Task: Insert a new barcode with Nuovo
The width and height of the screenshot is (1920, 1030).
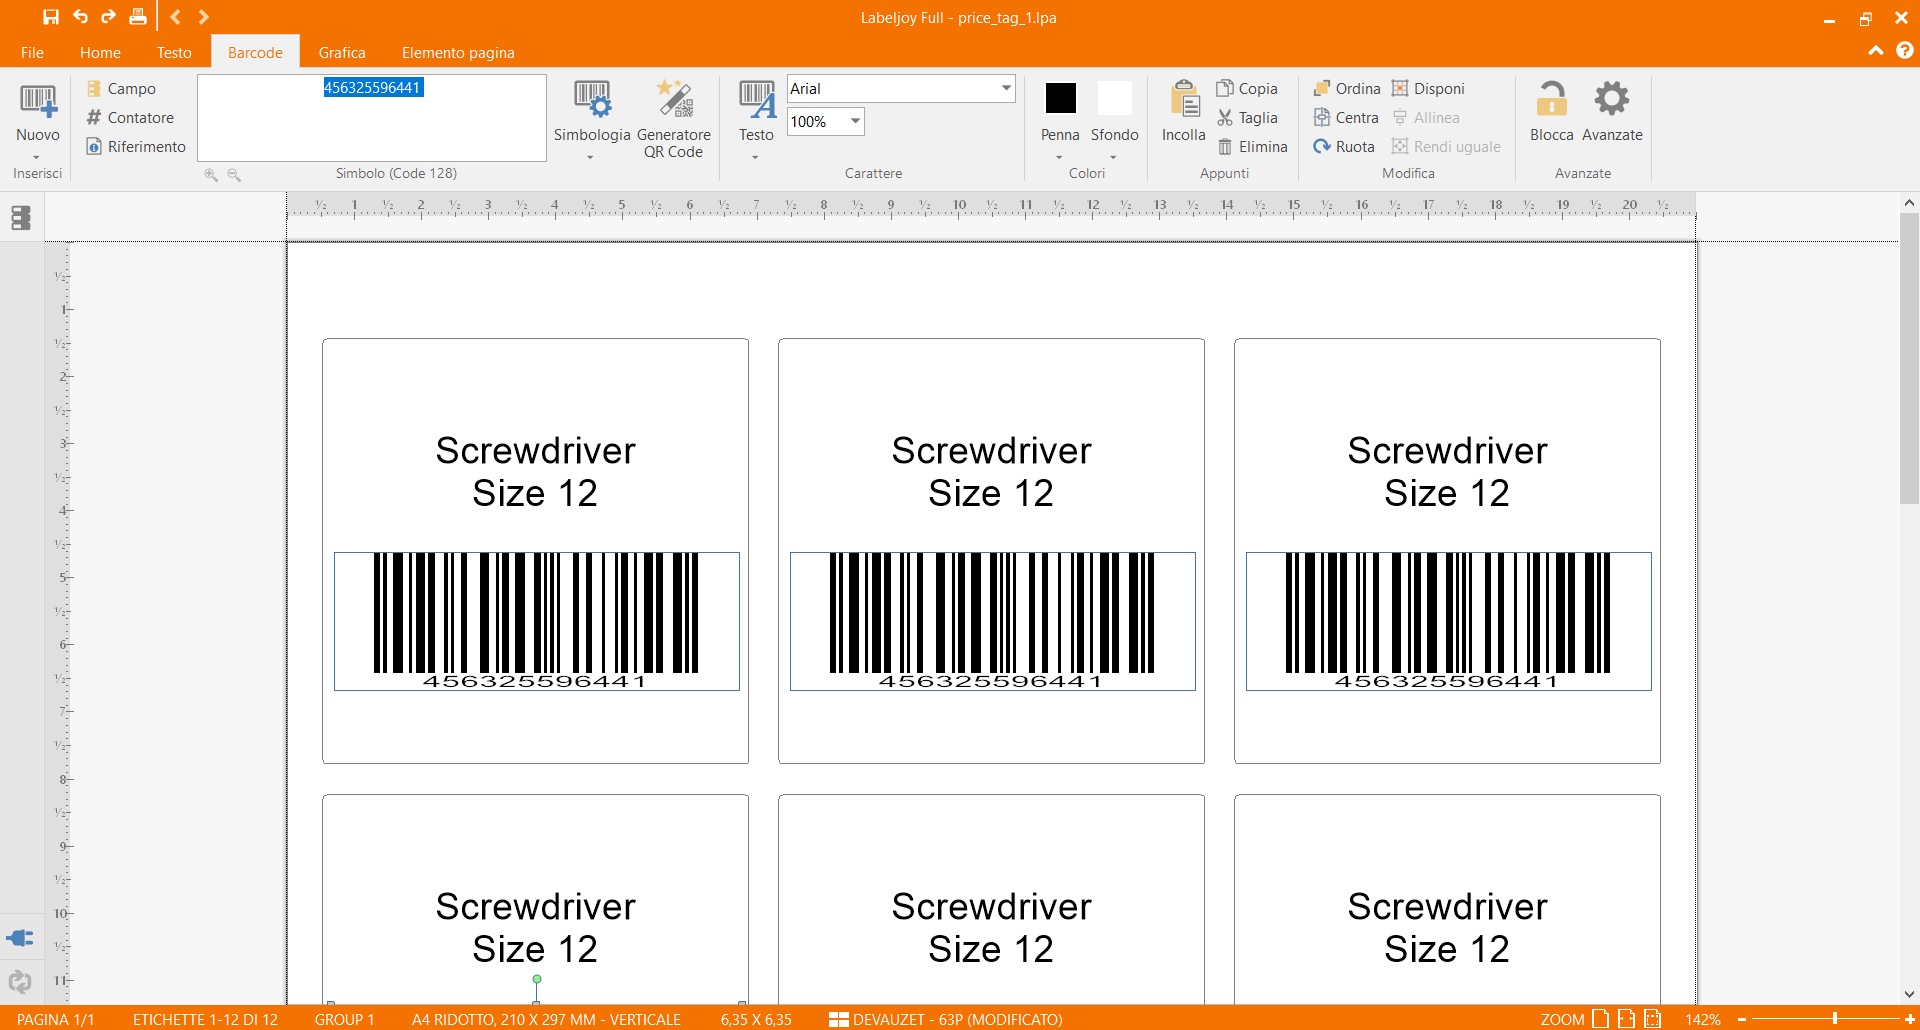Action: pos(38,120)
